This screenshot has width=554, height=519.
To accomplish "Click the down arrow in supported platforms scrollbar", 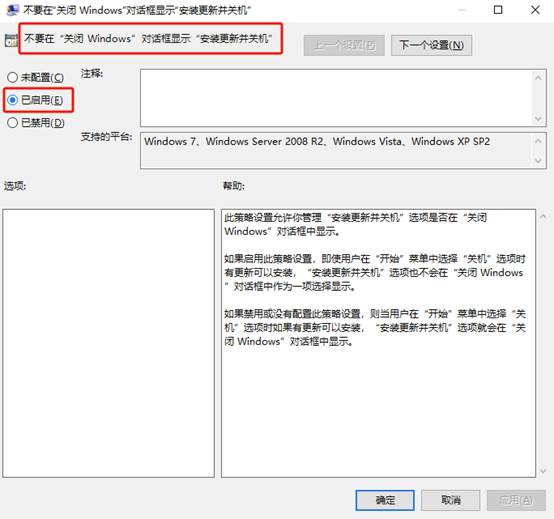I will tap(538, 161).
